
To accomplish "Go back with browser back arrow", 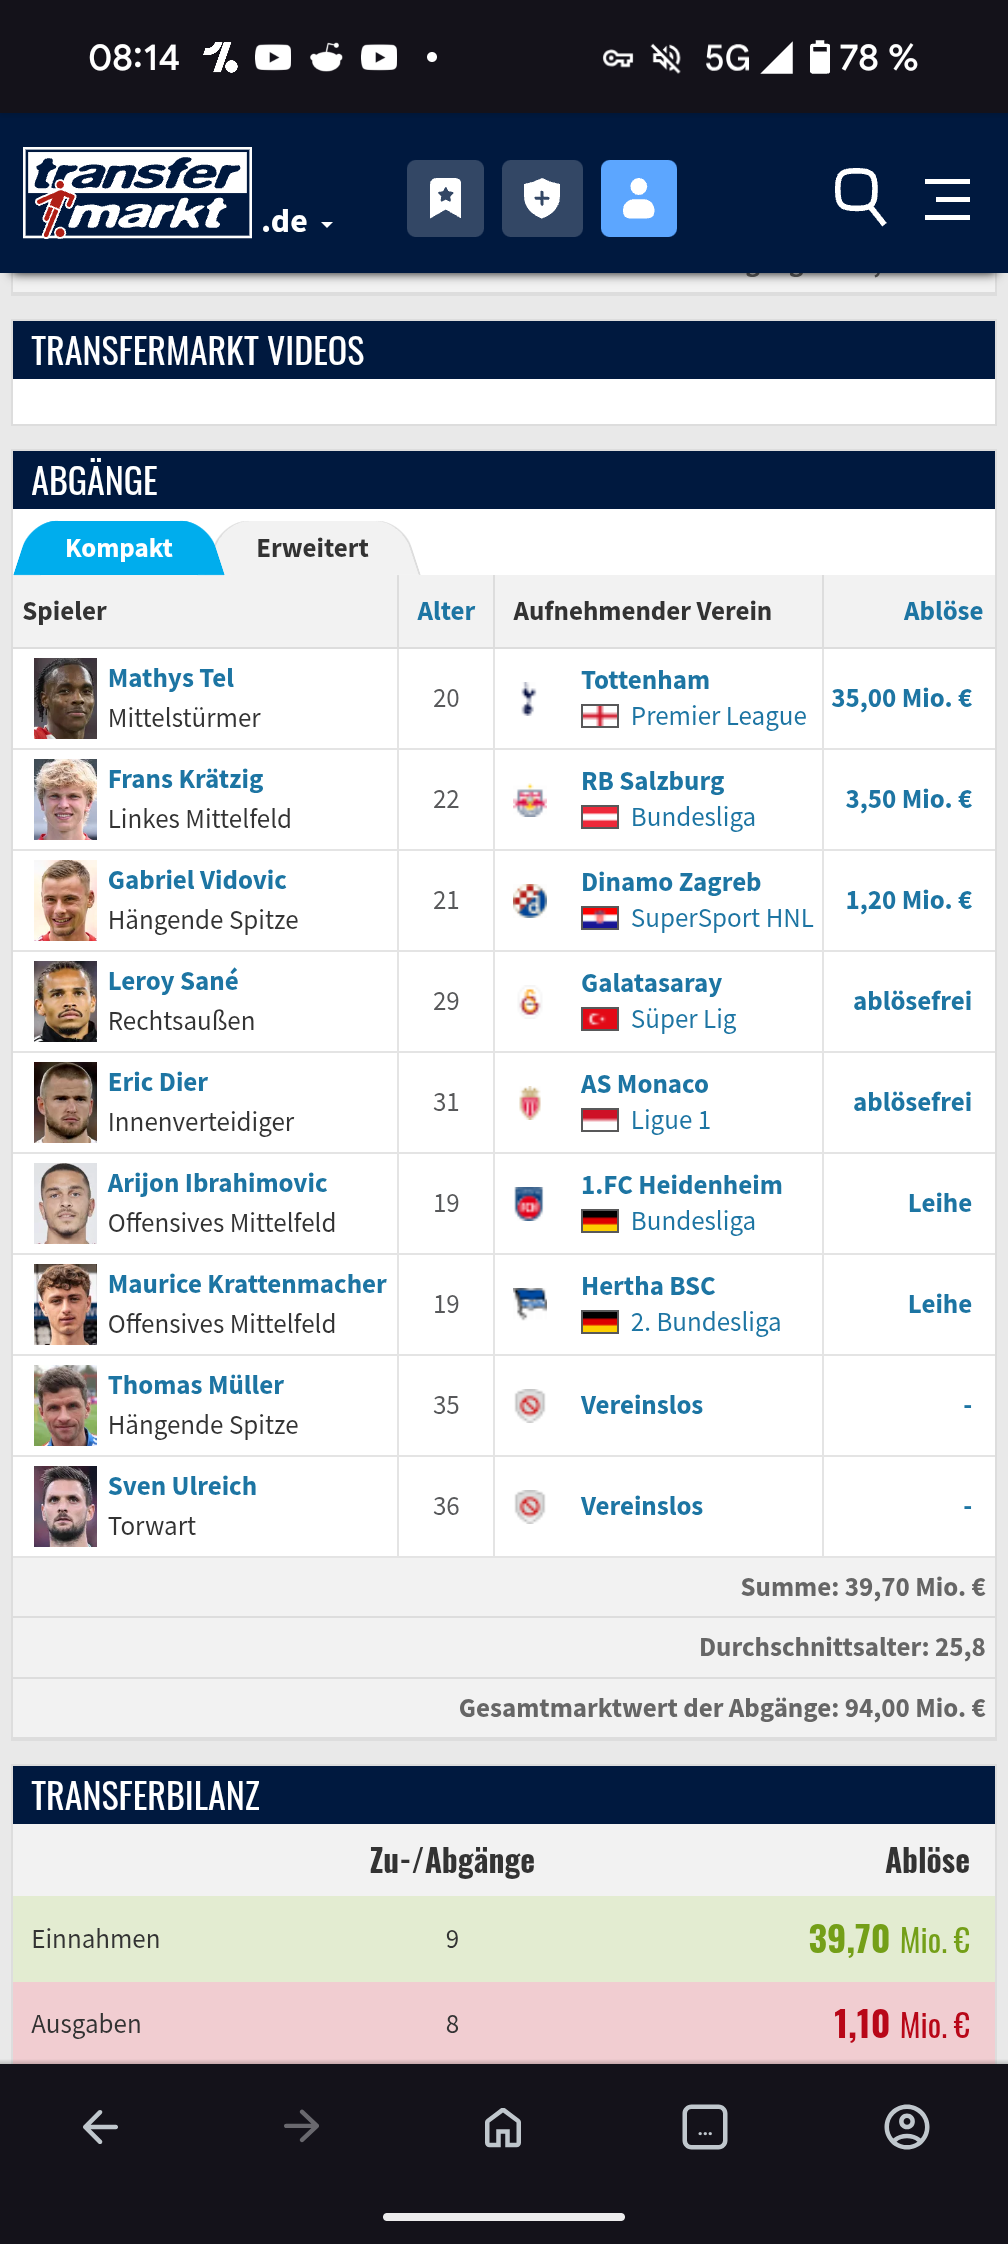I will click(x=100, y=2126).
